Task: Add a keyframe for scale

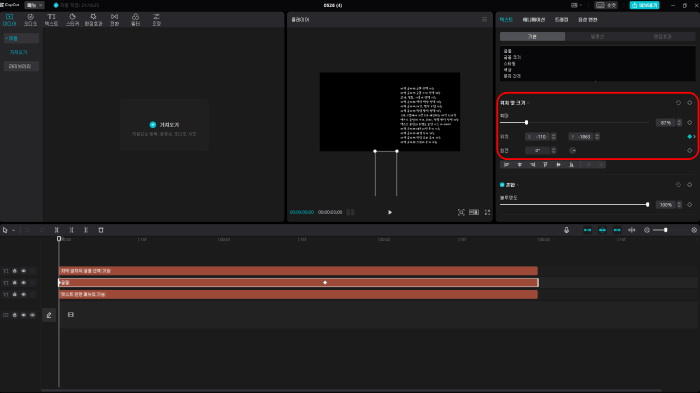Action: click(690, 123)
